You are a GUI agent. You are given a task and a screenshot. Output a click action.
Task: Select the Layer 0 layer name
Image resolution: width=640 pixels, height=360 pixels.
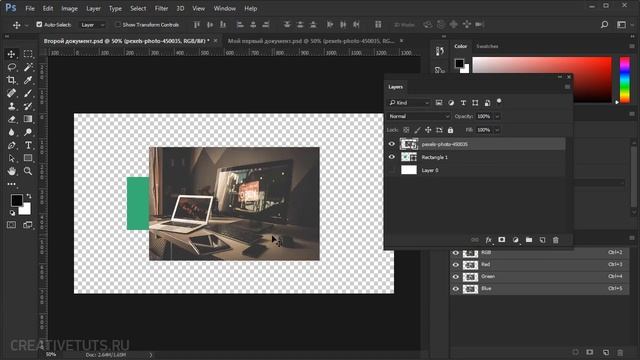pyautogui.click(x=430, y=170)
